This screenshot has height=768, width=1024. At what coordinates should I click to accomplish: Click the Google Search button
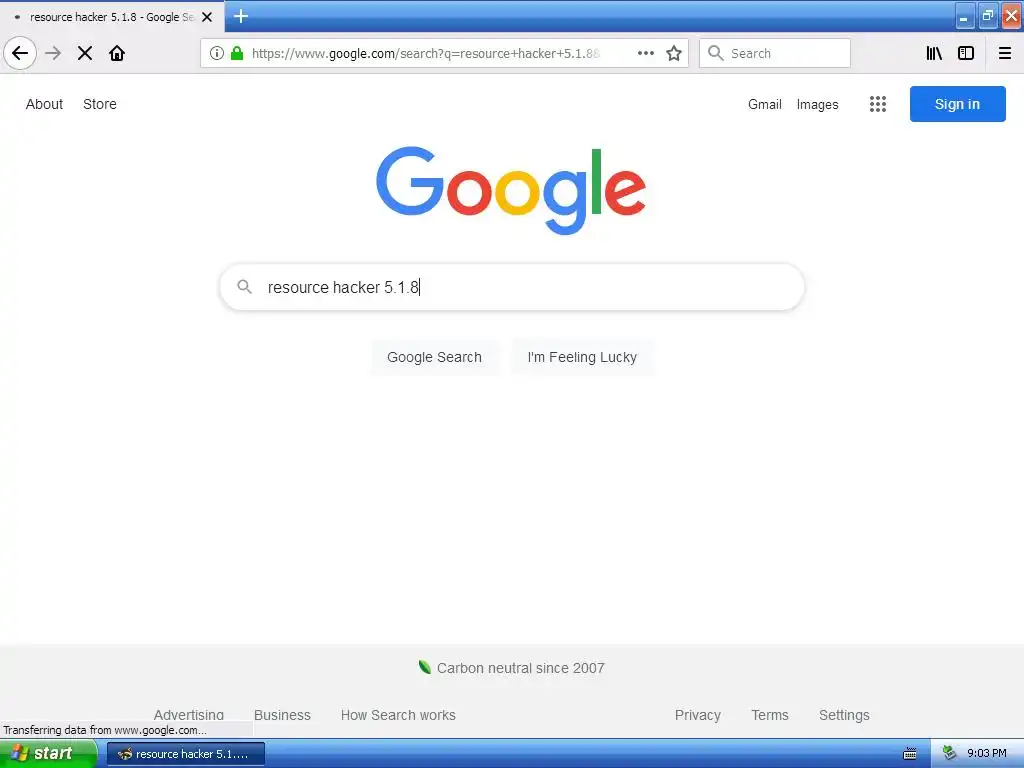434,357
